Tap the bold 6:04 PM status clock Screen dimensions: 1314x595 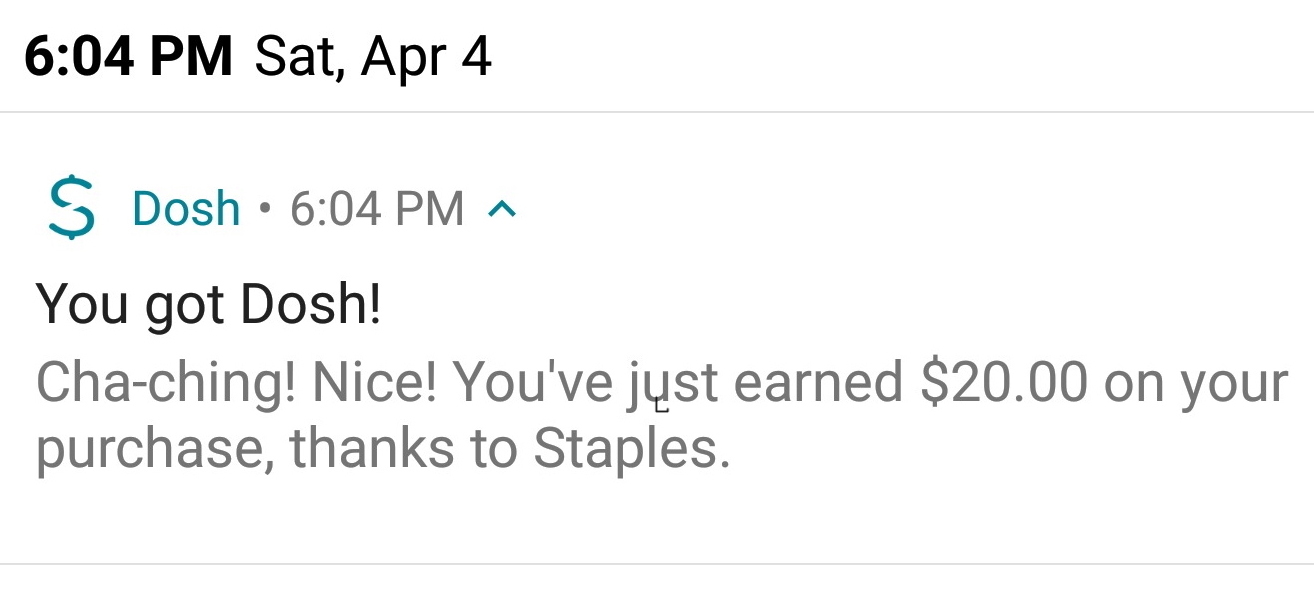pos(128,56)
